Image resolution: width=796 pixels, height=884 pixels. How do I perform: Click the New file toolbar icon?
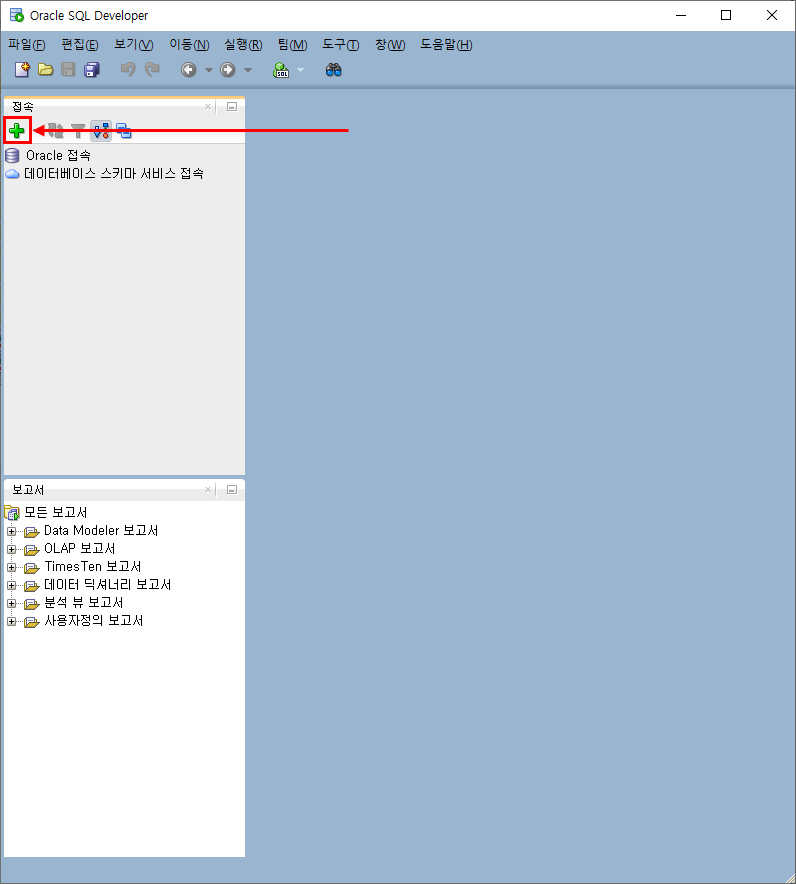point(23,70)
